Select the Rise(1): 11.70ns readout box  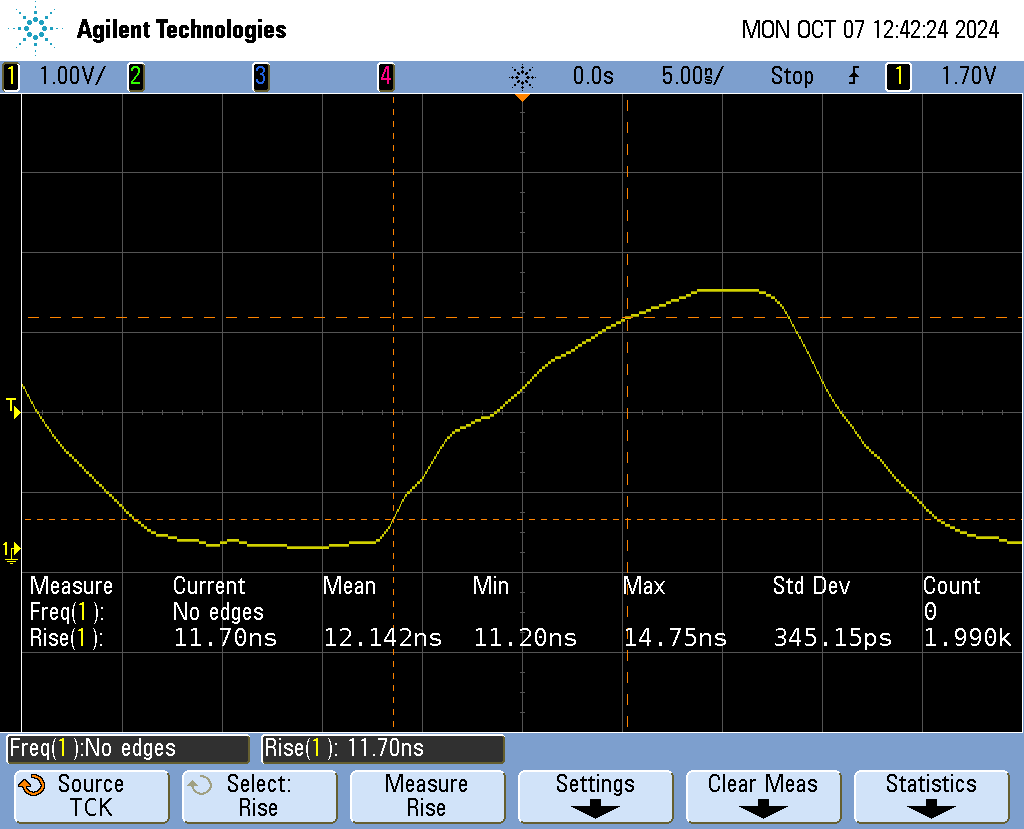pos(383,748)
